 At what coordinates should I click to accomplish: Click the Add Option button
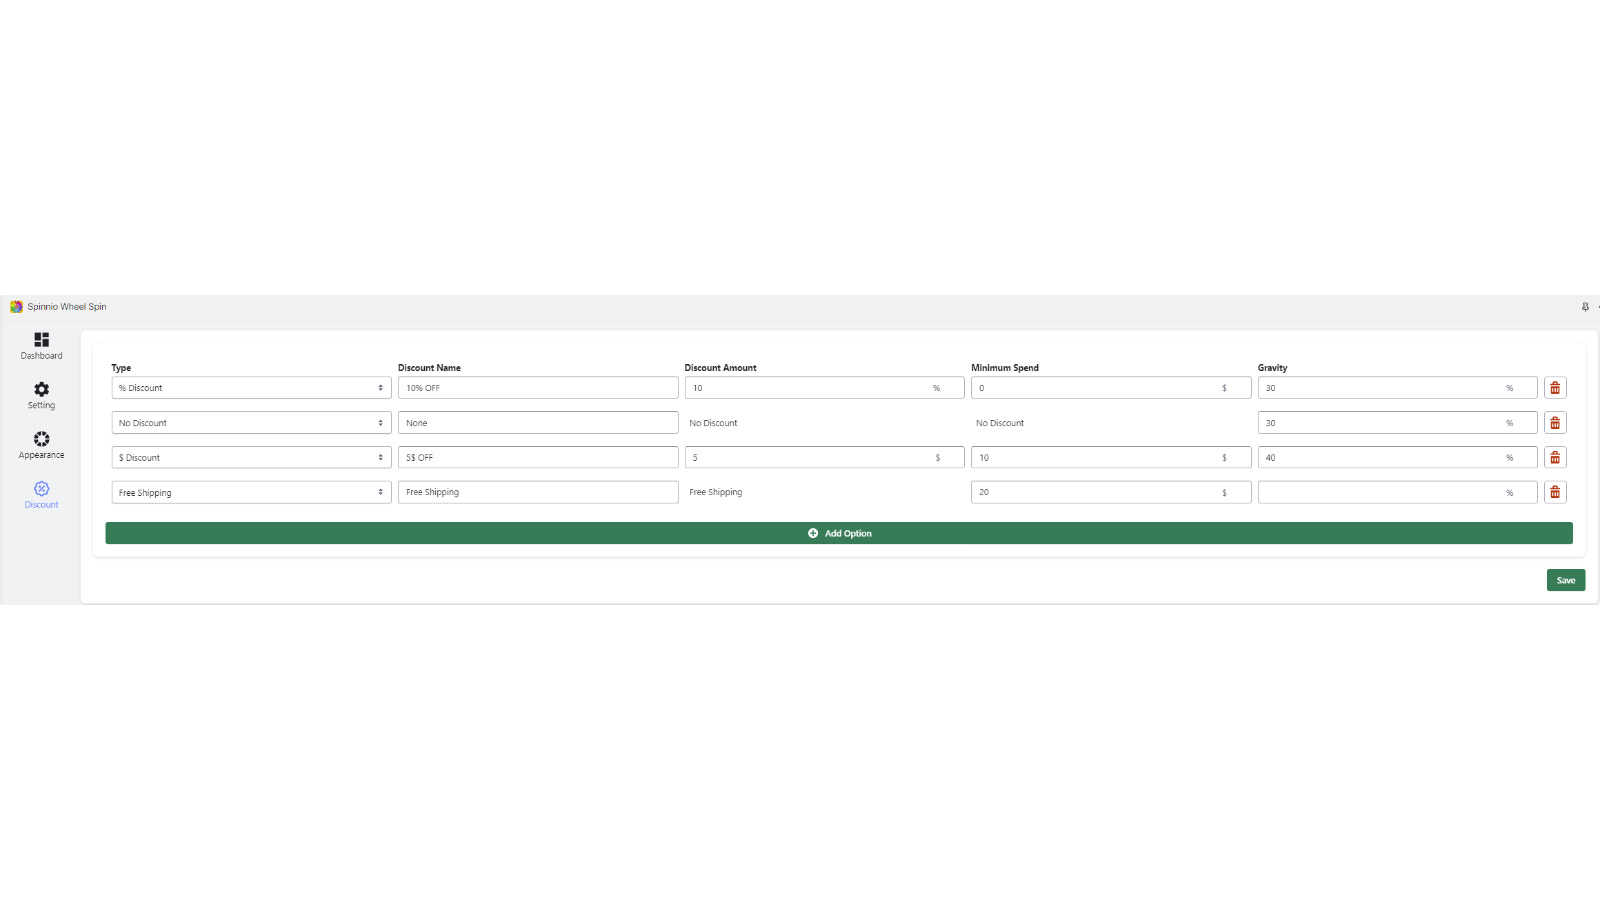[x=839, y=533]
